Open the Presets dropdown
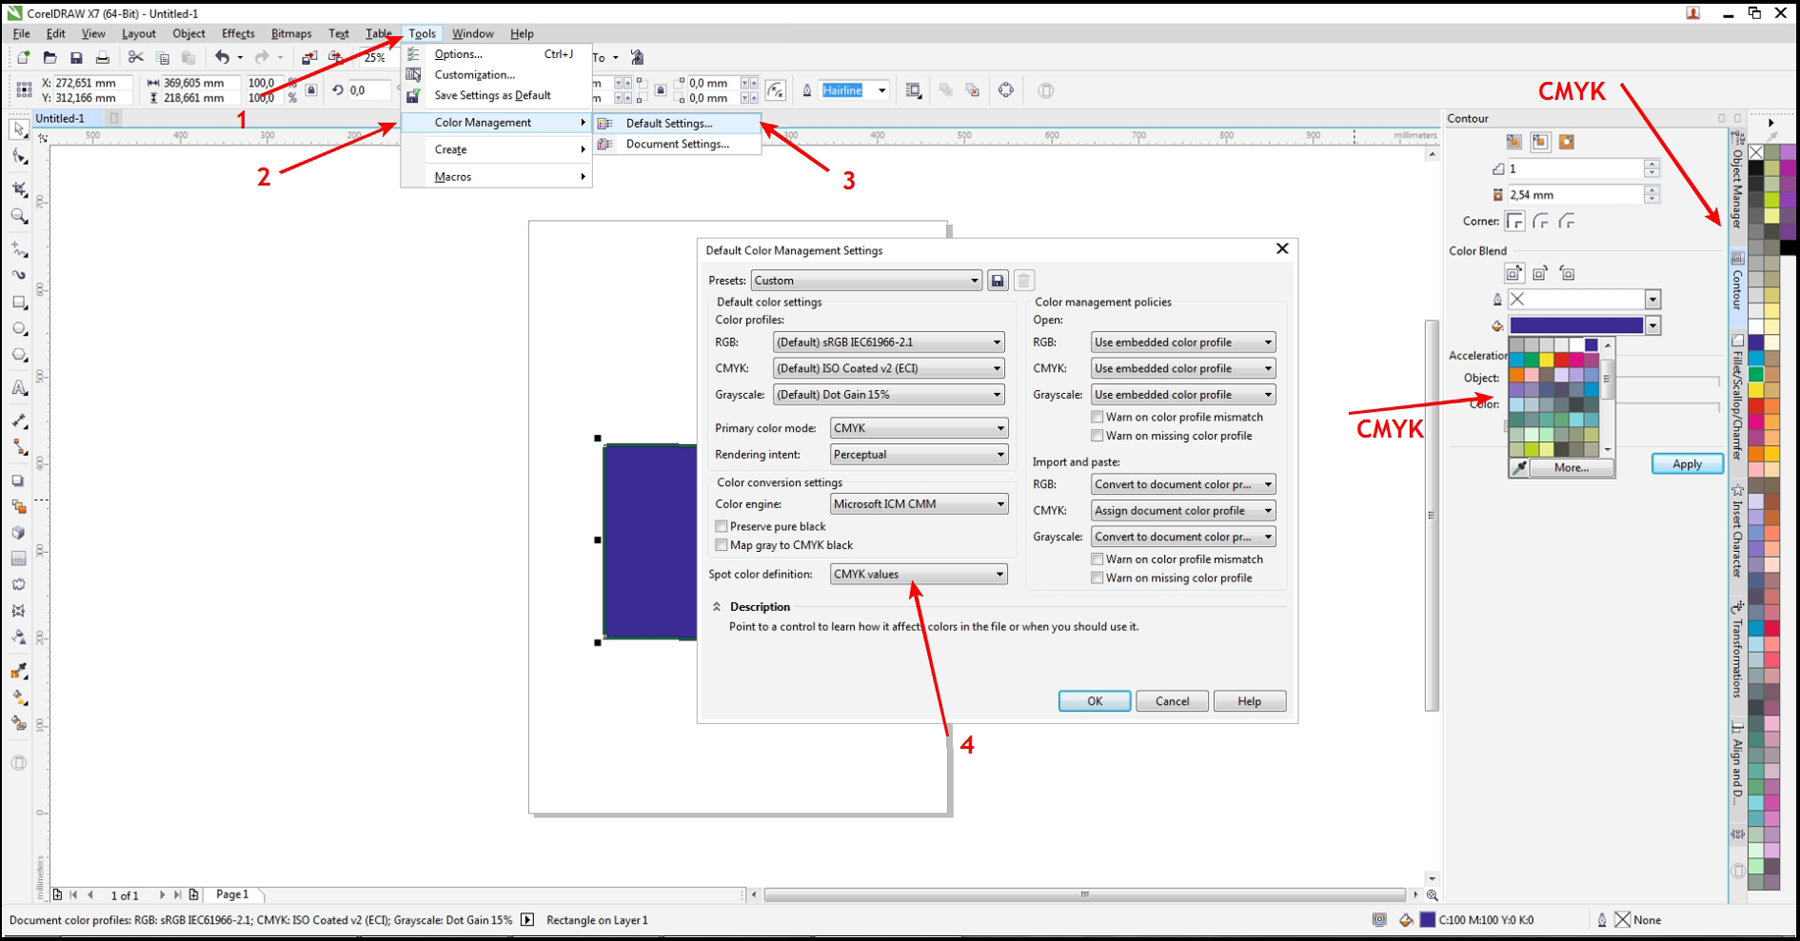Screen dimensions: 1800x941 tap(866, 281)
